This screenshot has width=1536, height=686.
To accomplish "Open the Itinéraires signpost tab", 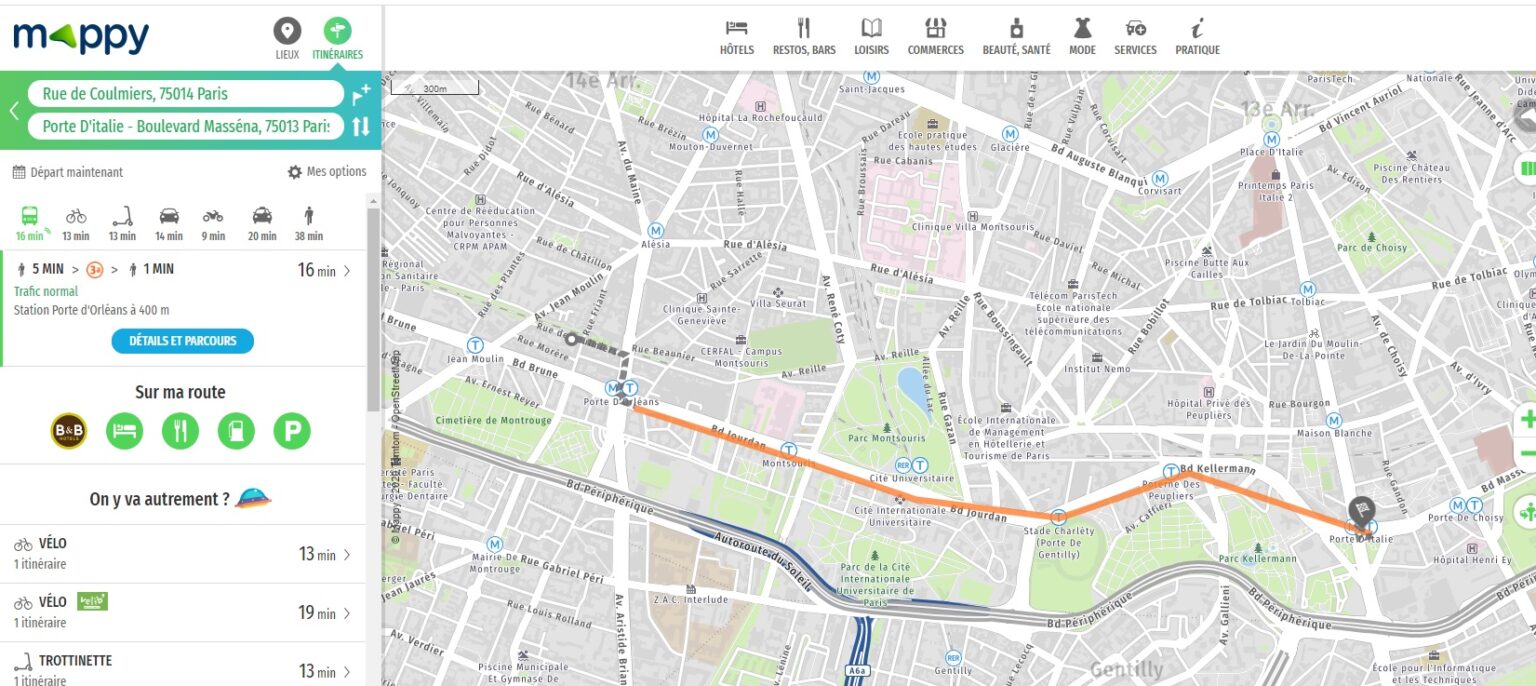I will click(x=337, y=39).
